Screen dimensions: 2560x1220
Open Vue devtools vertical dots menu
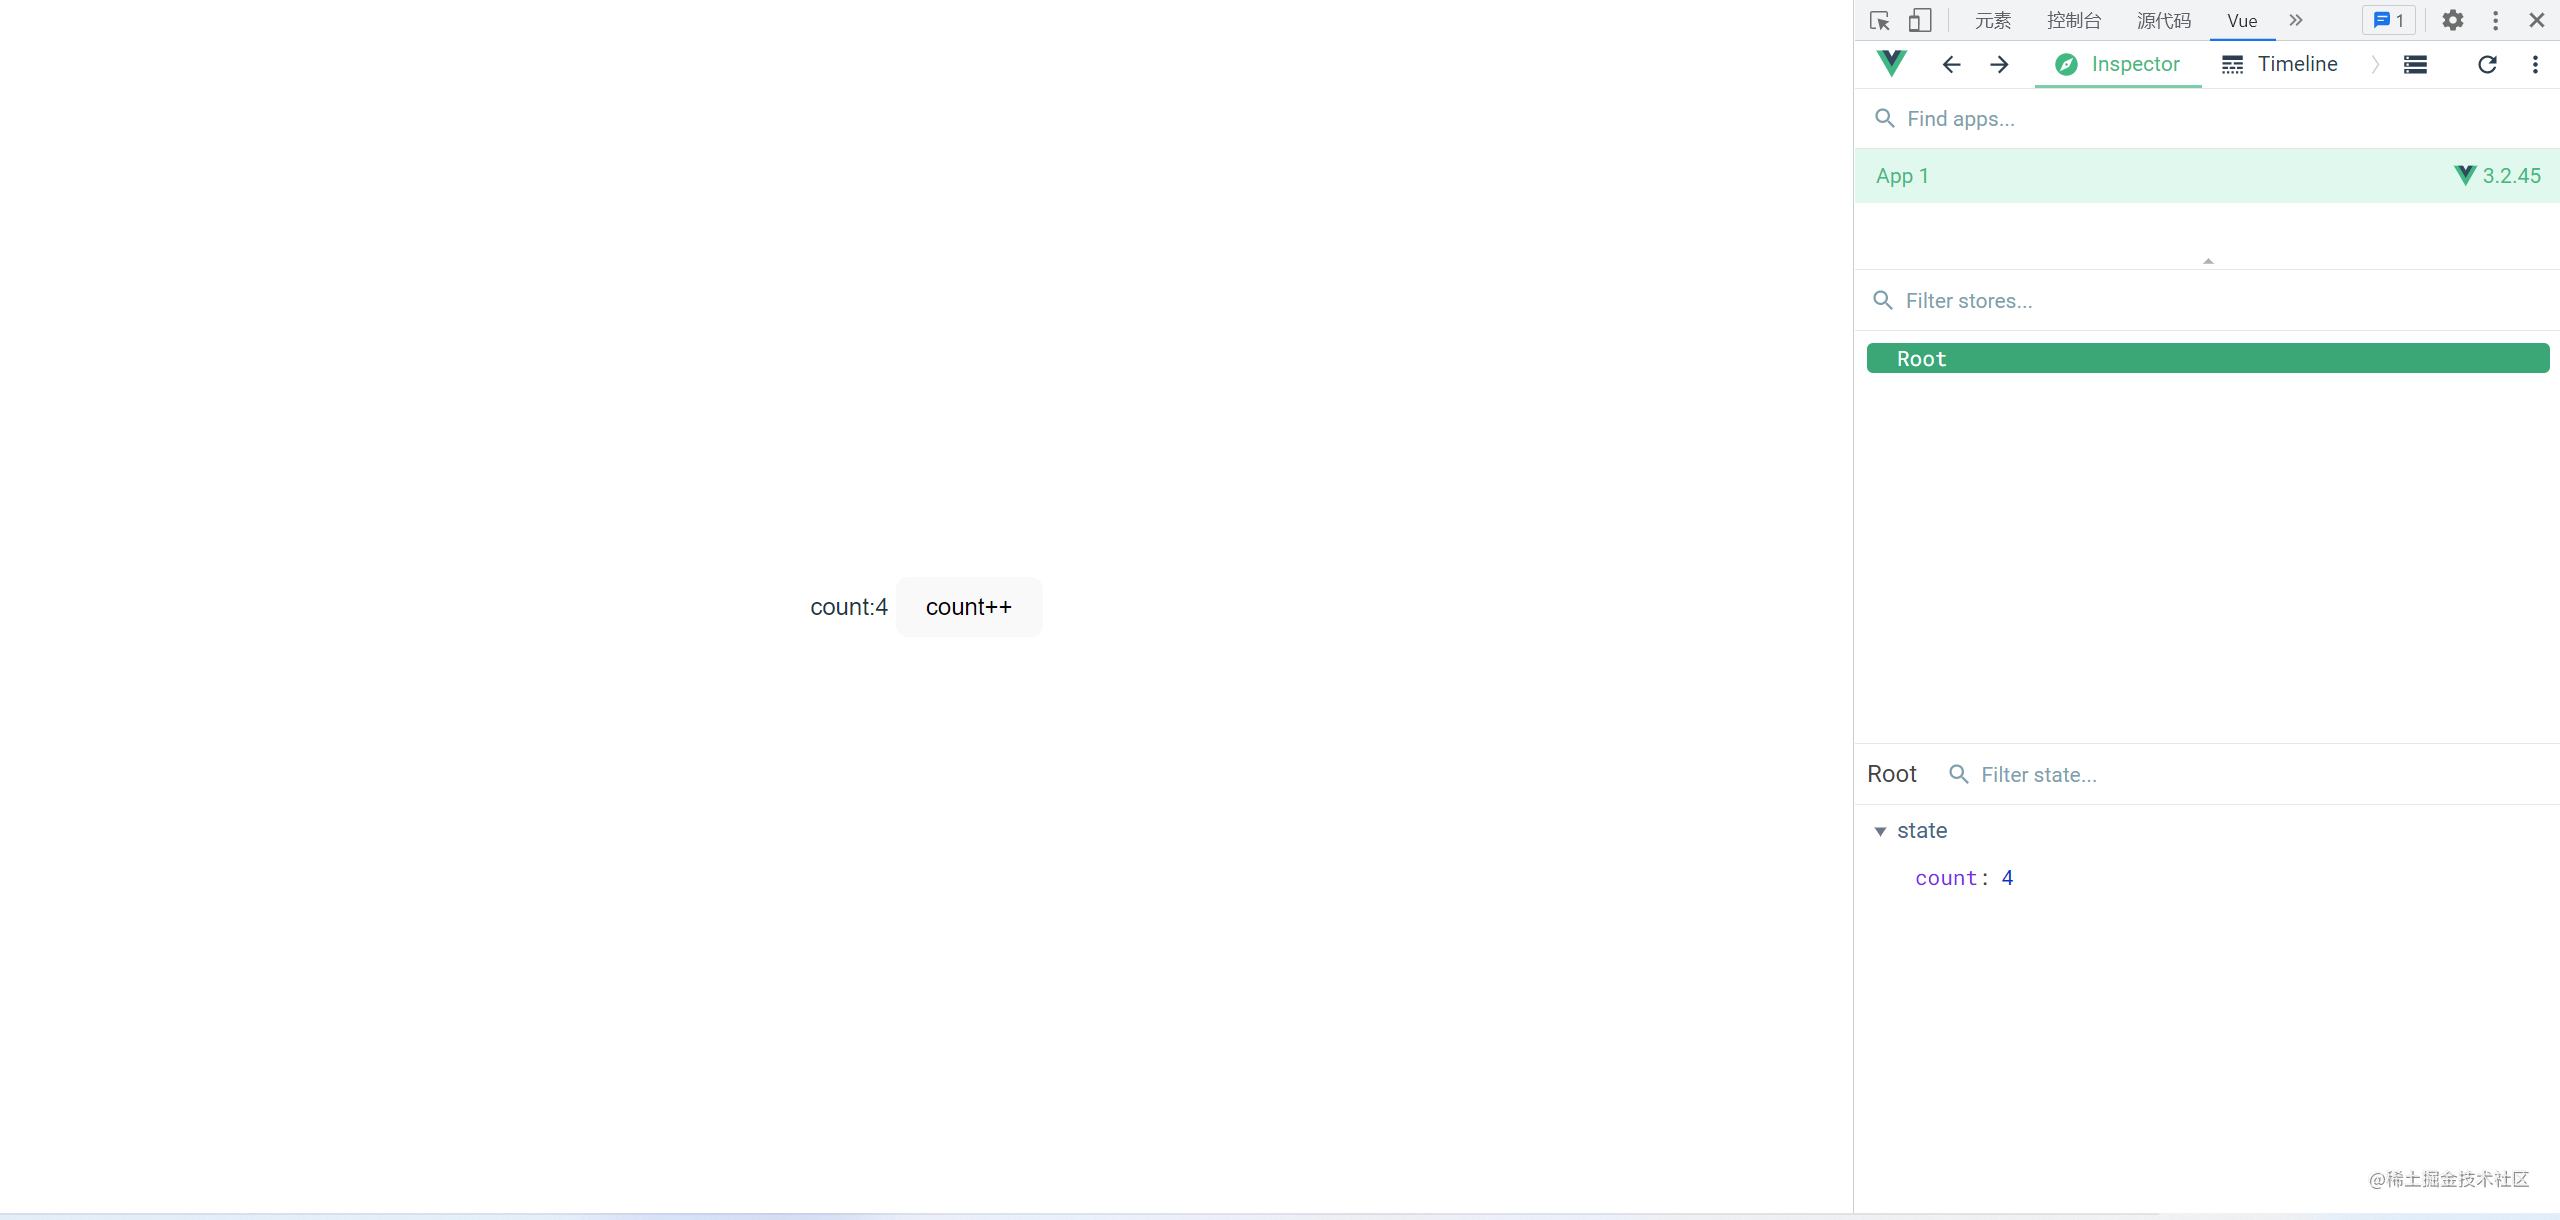point(2535,65)
